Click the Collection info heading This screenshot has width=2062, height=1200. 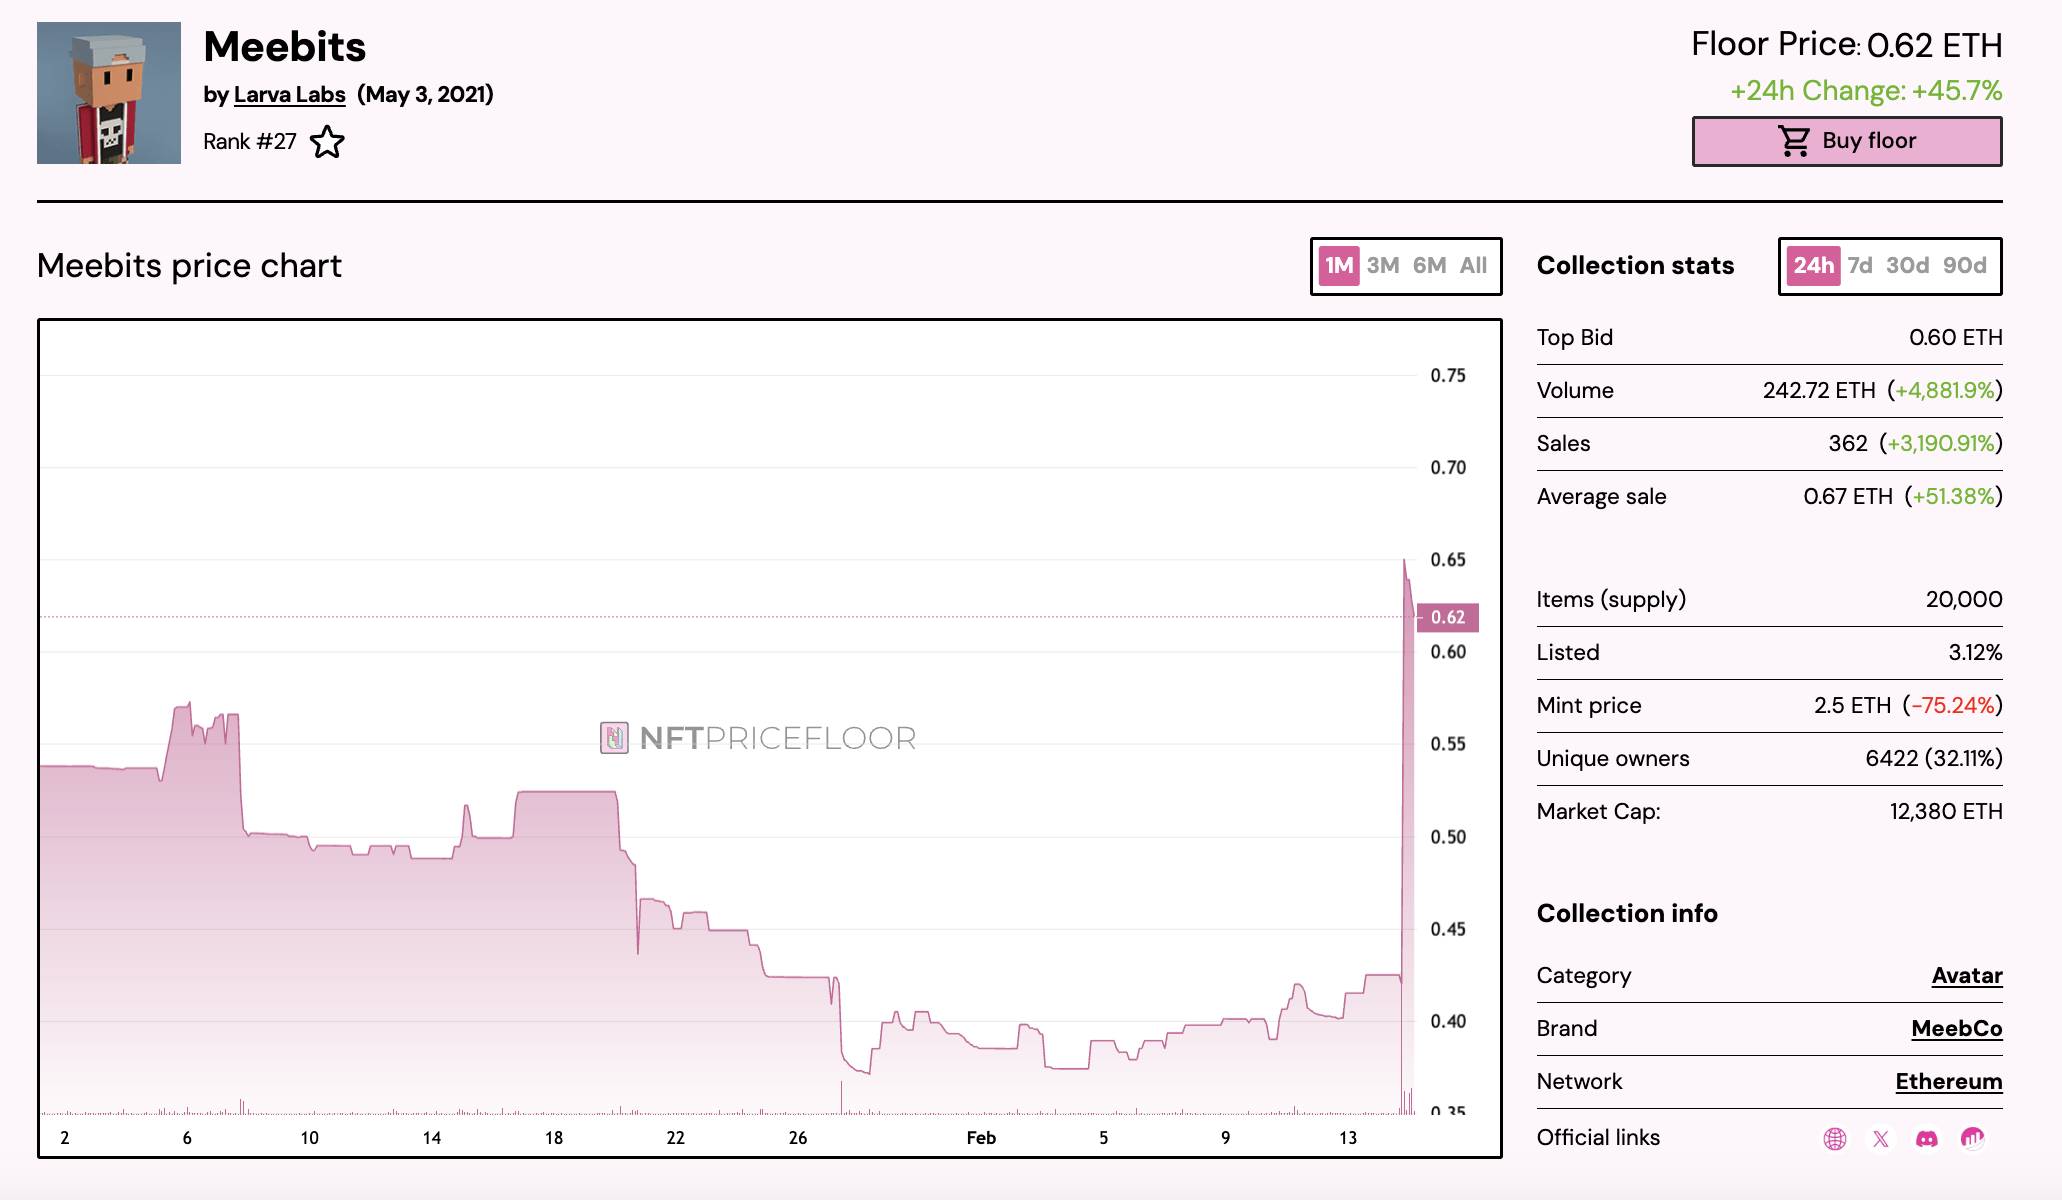coord(1627,914)
